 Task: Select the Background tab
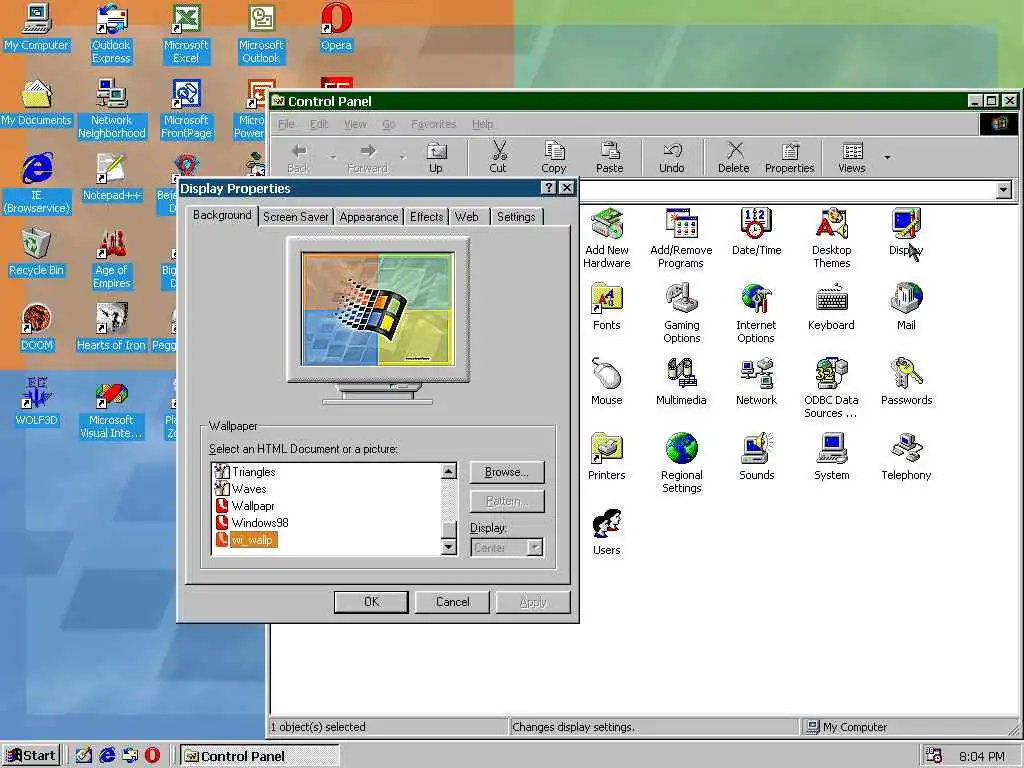pyautogui.click(x=222, y=215)
